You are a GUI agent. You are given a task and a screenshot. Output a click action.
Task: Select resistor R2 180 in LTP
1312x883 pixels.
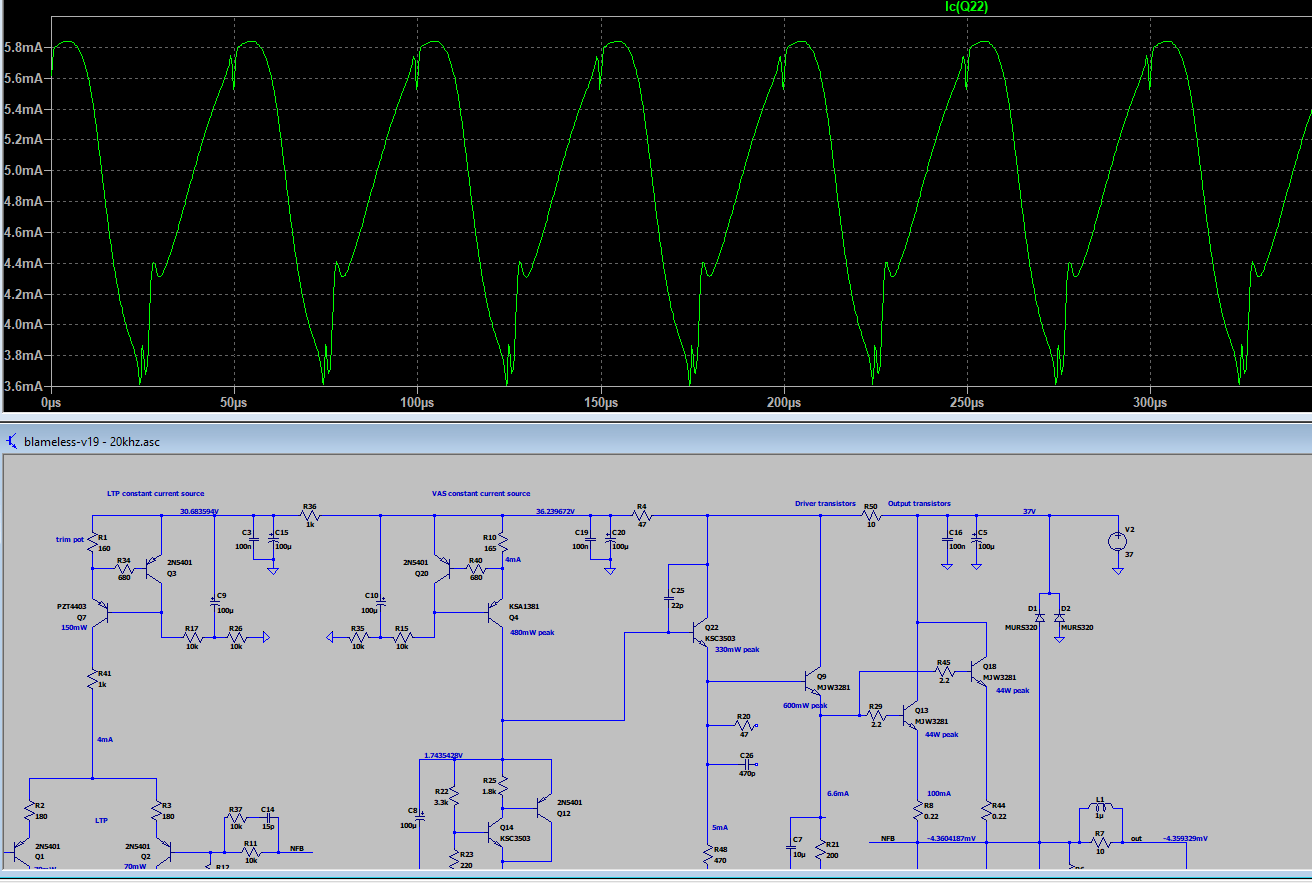click(x=30, y=812)
